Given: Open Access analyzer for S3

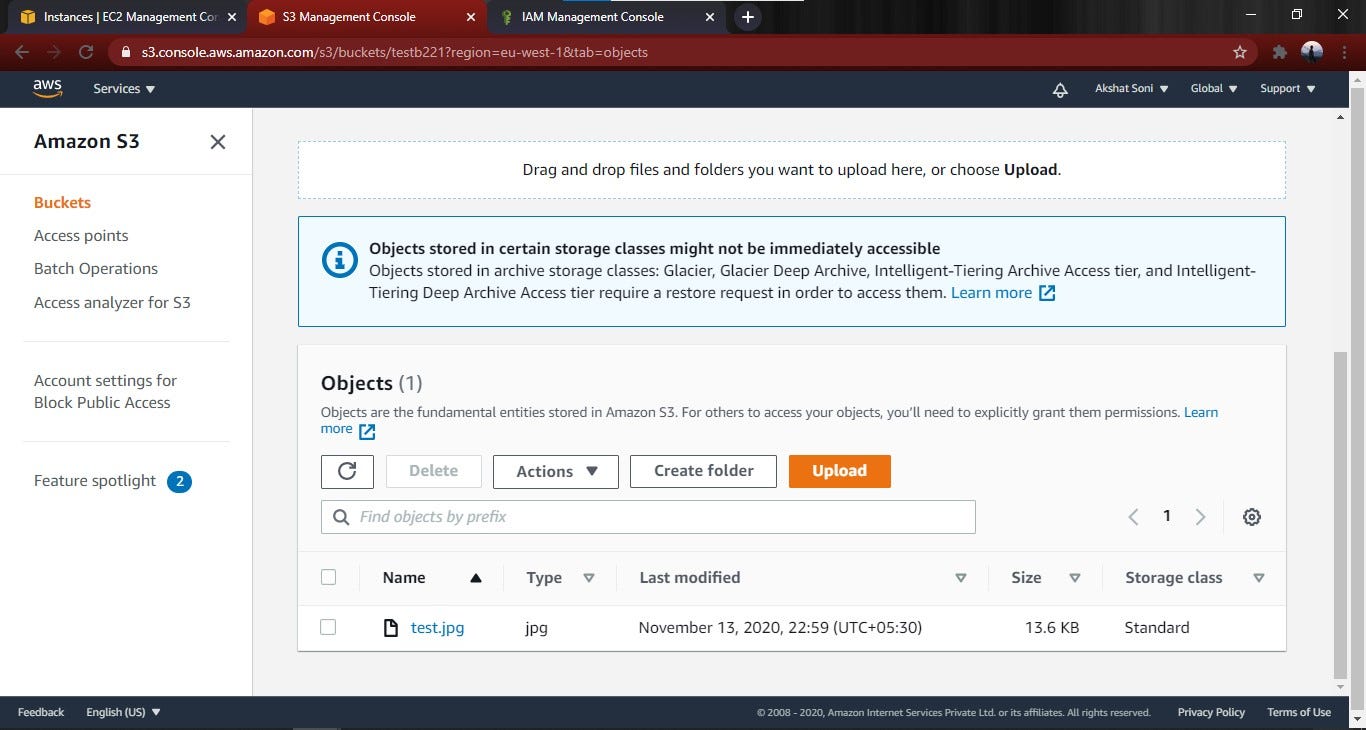Looking at the screenshot, I should (112, 303).
